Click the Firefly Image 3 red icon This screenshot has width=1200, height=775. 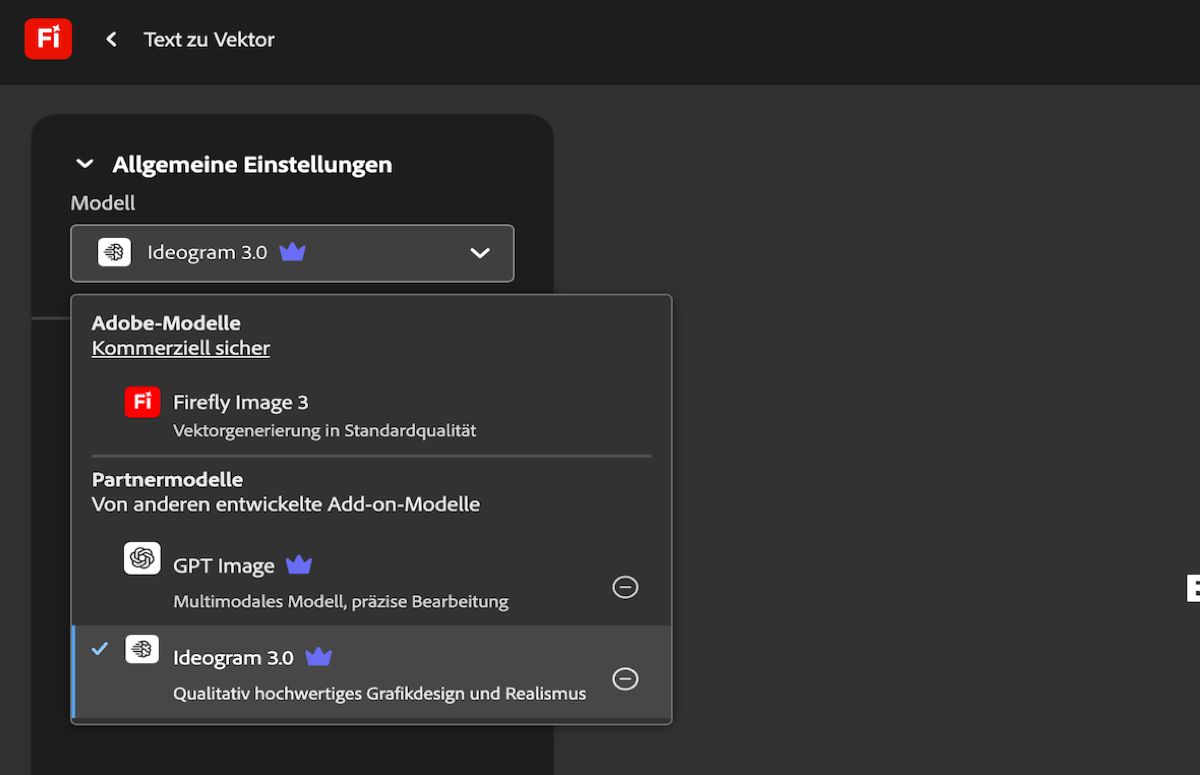(142, 401)
